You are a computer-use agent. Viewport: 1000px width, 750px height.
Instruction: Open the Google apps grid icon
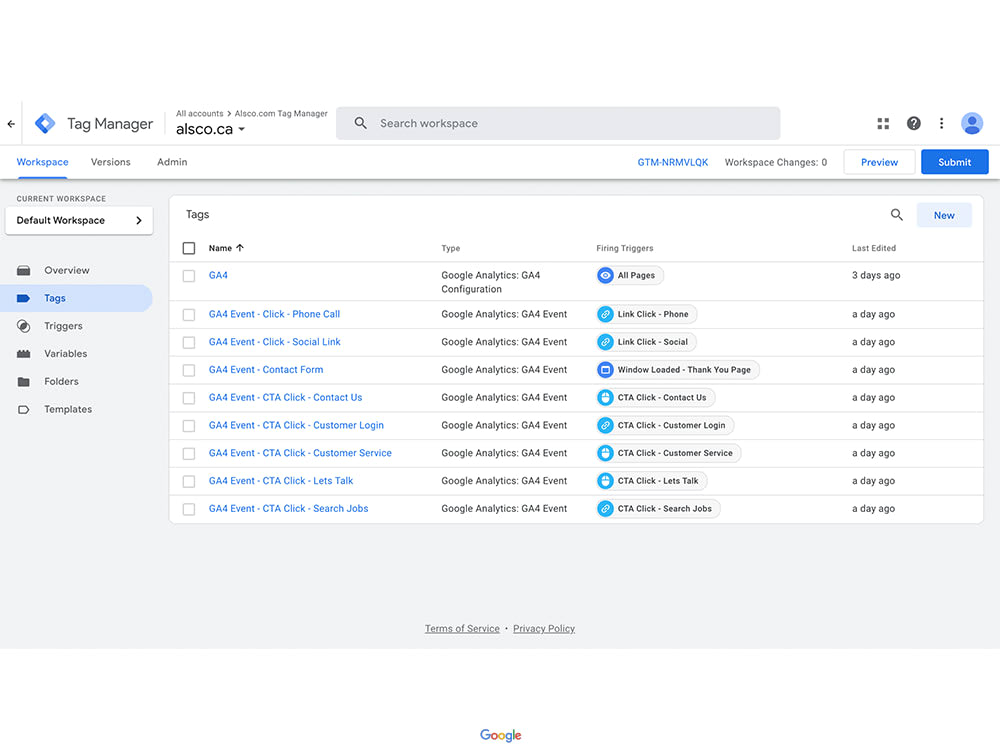(883, 123)
